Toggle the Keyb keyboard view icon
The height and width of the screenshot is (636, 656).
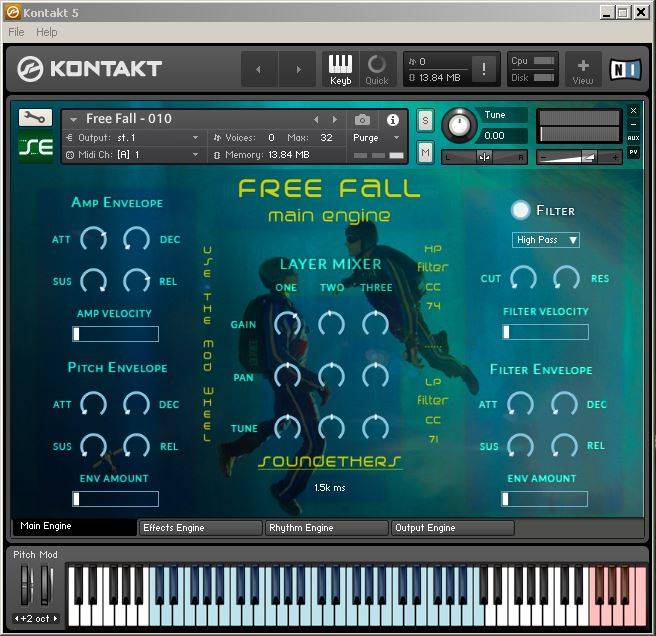(340, 68)
